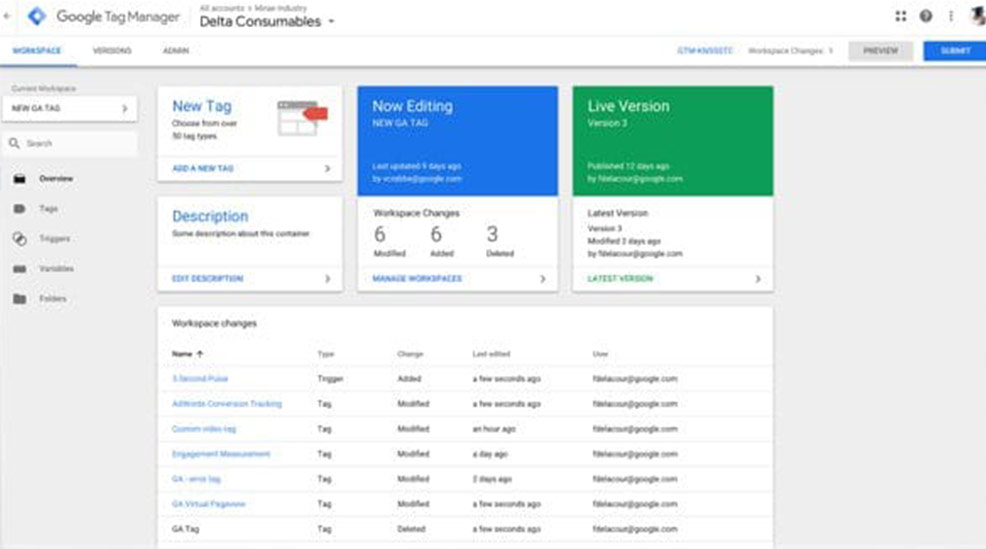This screenshot has height=549, width=986.
Task: Open Triggers from the sidebar
Action: (x=54, y=239)
